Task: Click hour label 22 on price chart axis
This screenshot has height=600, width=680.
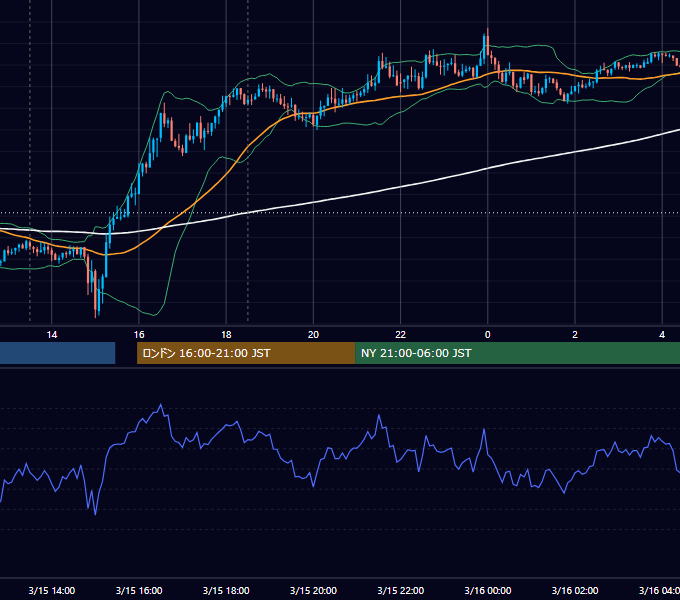Action: (x=400, y=335)
